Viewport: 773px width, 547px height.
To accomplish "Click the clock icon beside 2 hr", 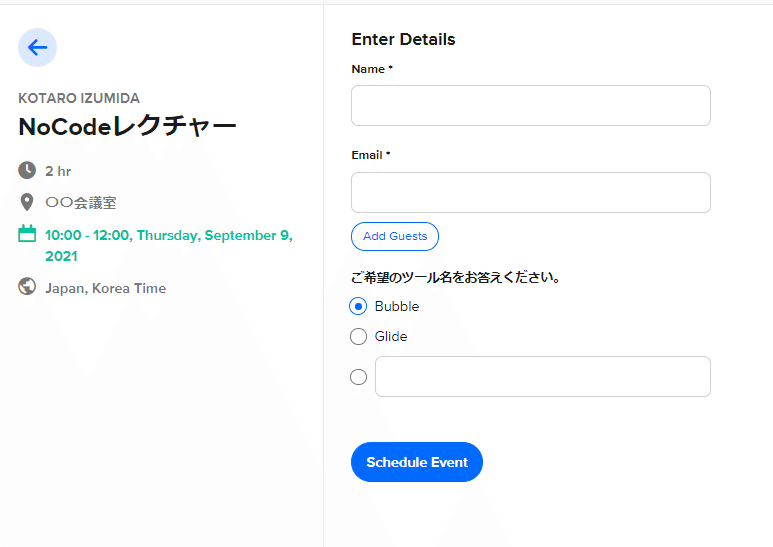I will pyautogui.click(x=27, y=171).
